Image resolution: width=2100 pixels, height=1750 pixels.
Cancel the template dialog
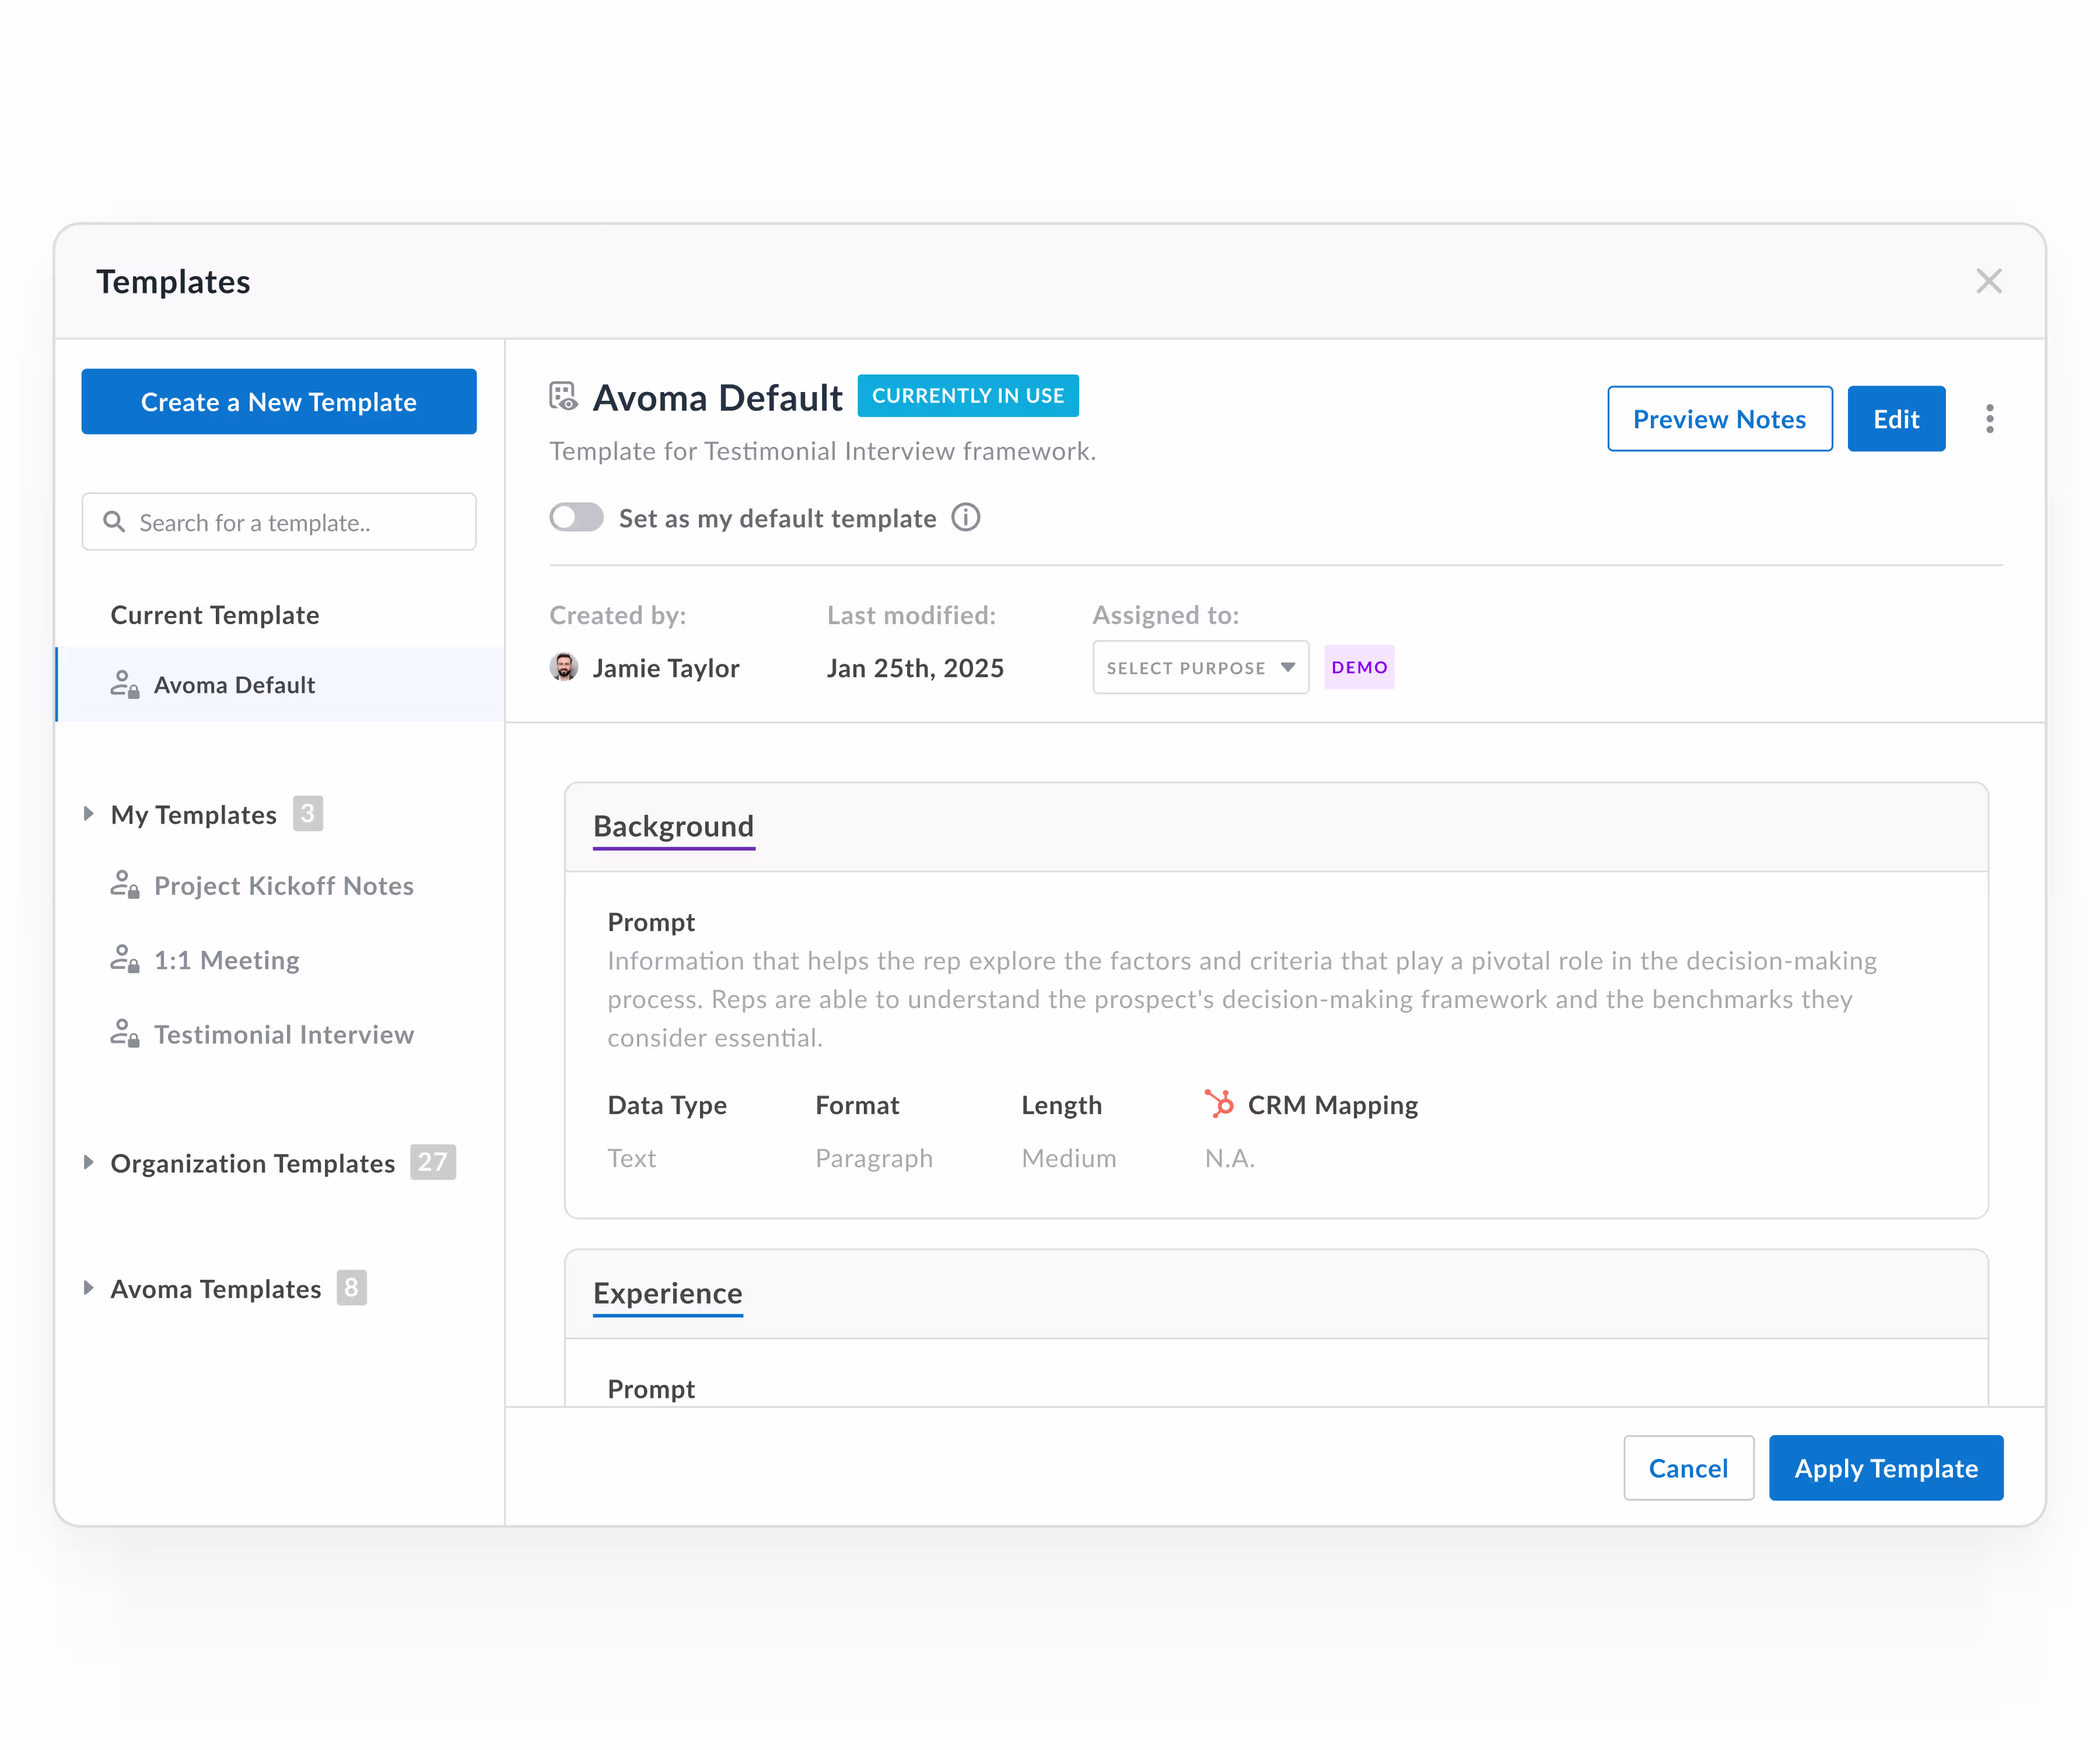[x=1688, y=1468]
